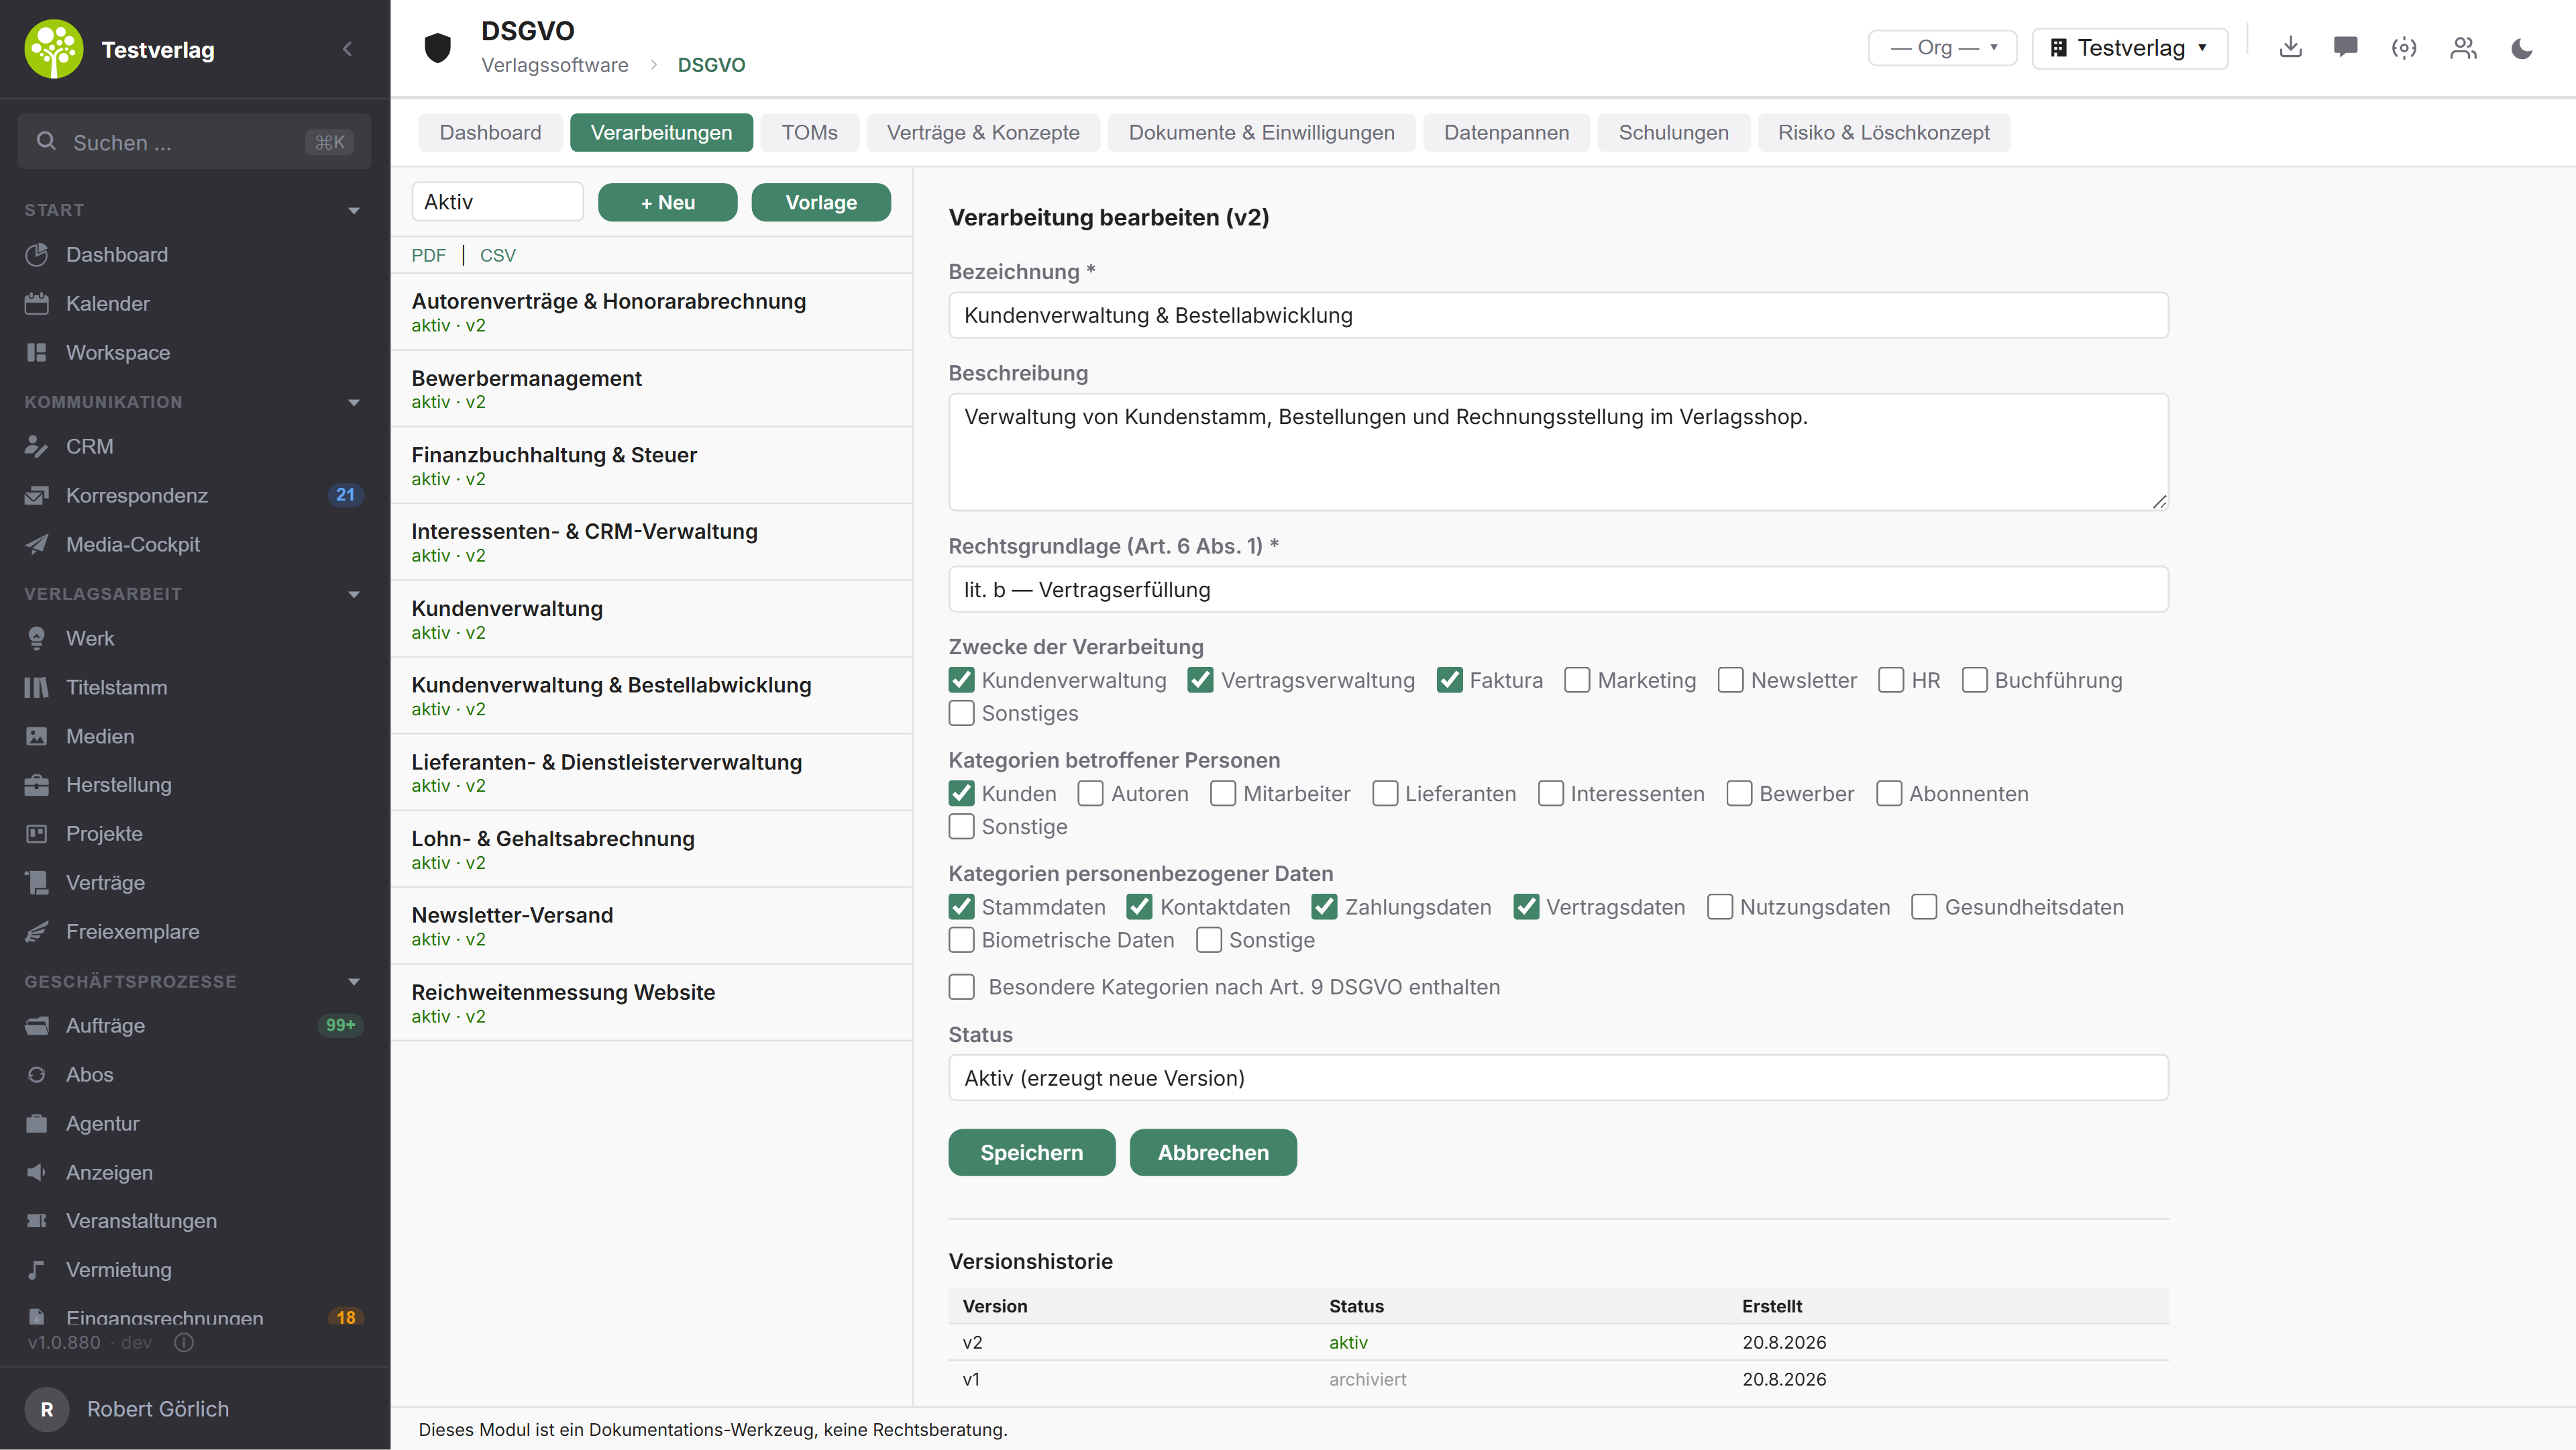Click the Suchen search field

tap(194, 142)
